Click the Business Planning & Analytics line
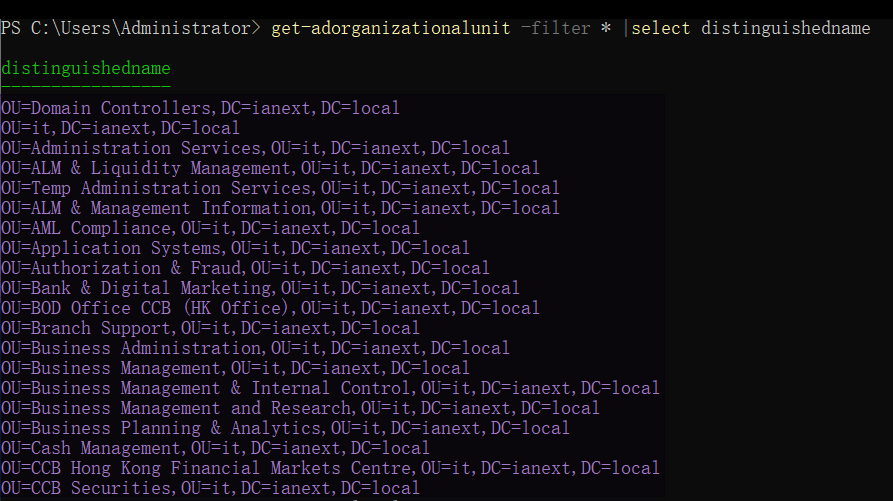This screenshot has width=893, height=501. pos(285,428)
